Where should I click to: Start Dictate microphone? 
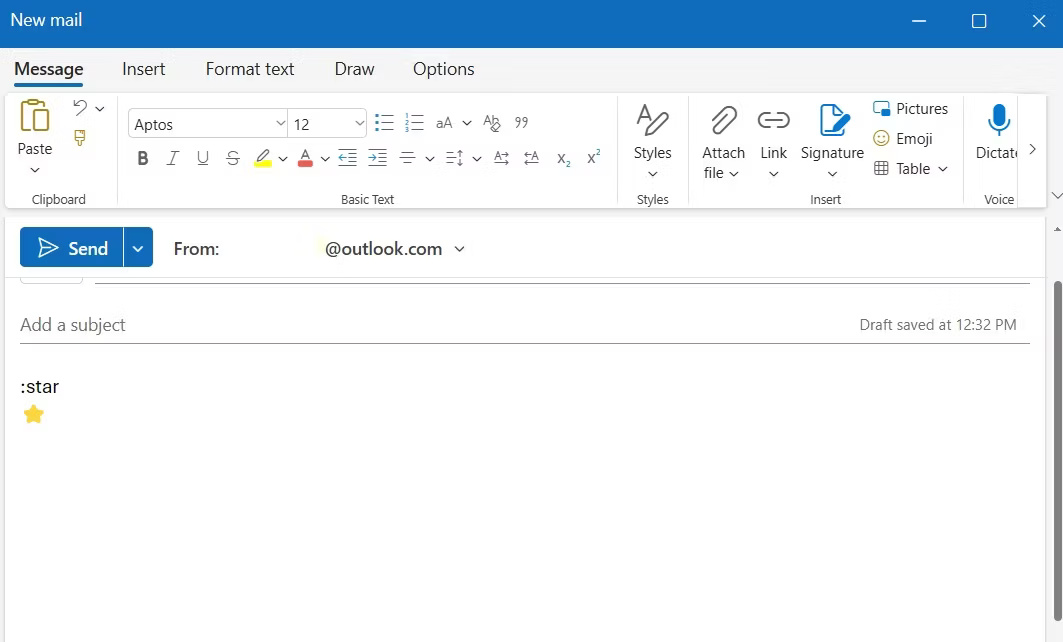[998, 120]
